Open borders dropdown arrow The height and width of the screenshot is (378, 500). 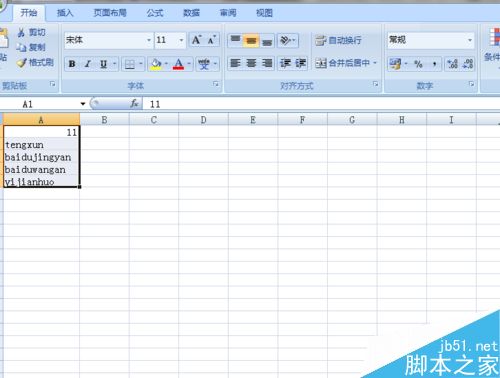(x=141, y=64)
